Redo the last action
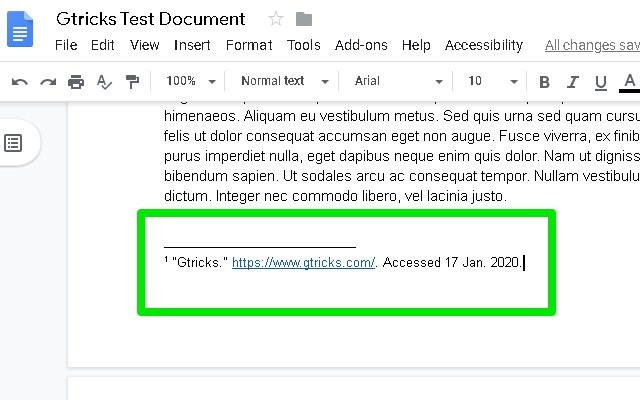The height and width of the screenshot is (400, 640). [47, 81]
